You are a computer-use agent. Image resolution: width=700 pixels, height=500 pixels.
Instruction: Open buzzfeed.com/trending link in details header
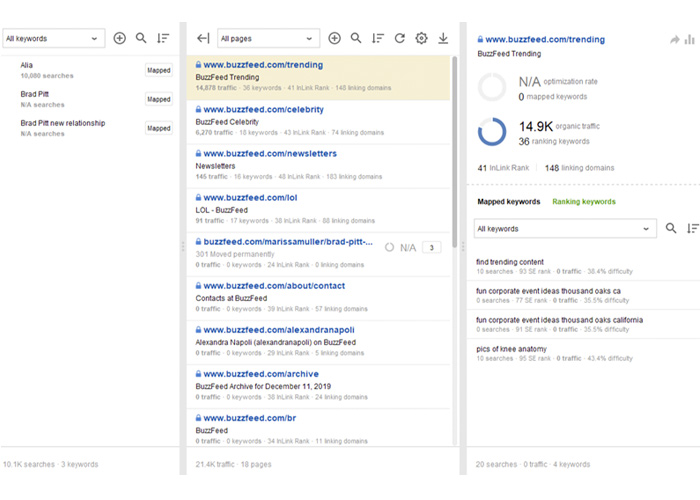[545, 40]
